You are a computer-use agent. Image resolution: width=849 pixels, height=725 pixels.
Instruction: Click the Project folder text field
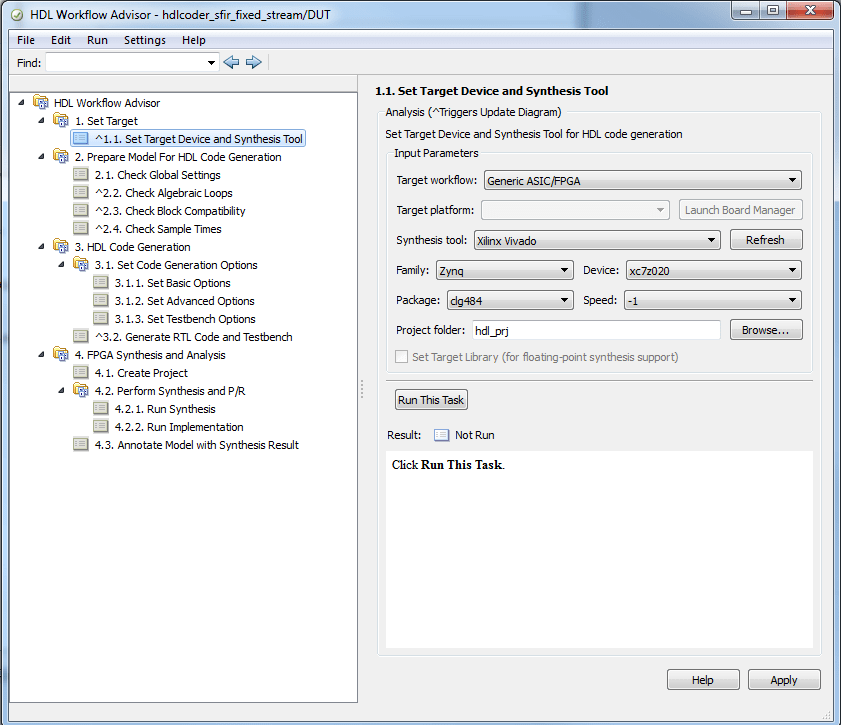point(596,330)
